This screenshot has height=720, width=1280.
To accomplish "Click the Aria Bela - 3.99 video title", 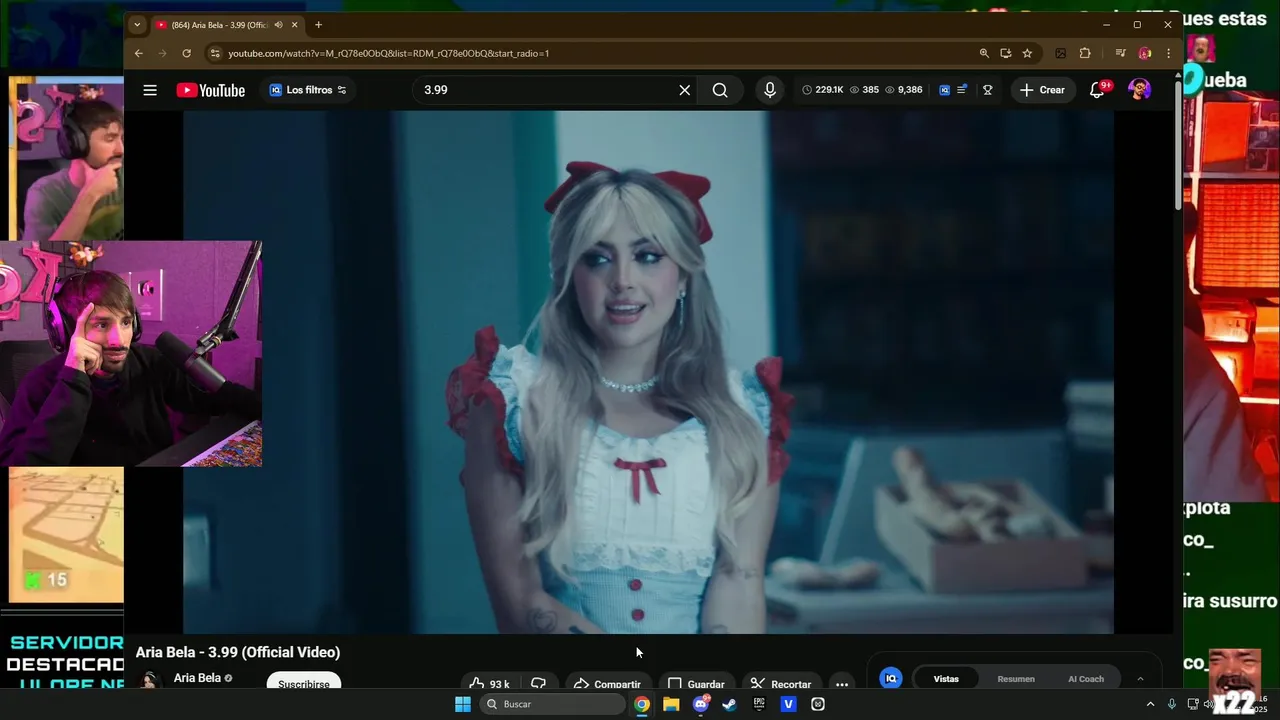I will [x=238, y=652].
